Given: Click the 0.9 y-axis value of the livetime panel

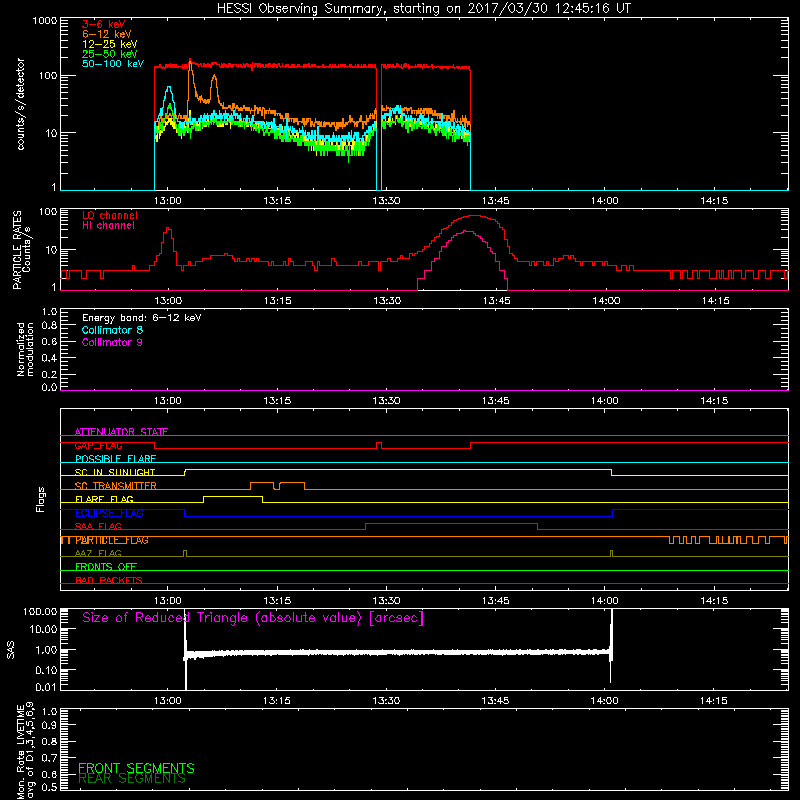Looking at the screenshot, I should 49,724.
